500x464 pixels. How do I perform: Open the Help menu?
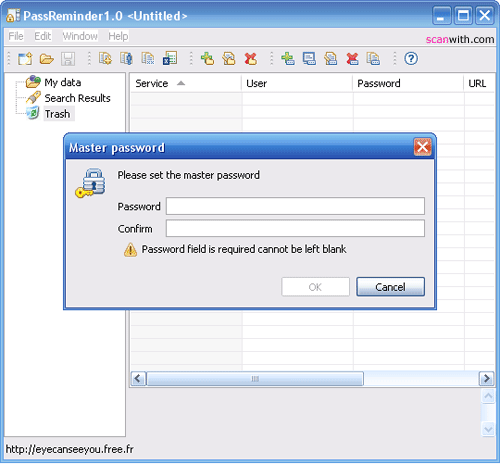[118, 36]
